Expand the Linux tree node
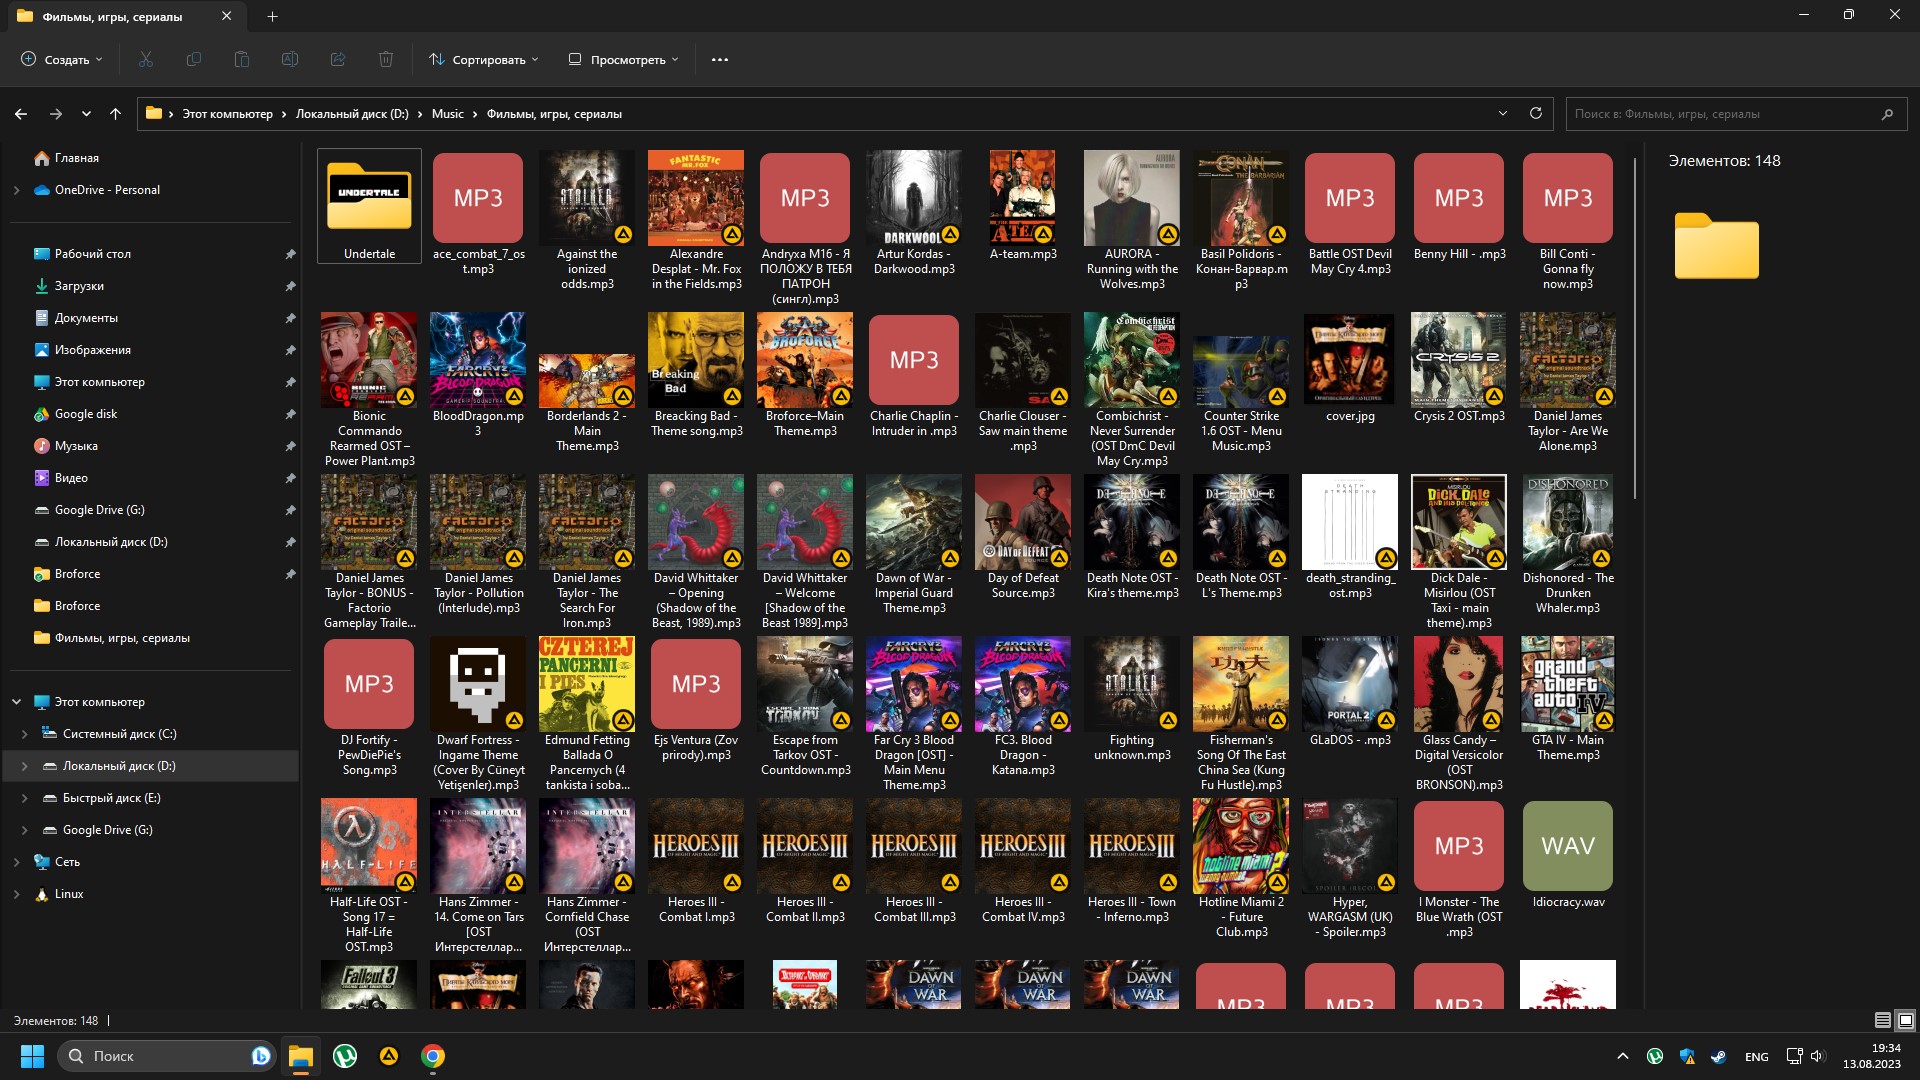1920x1080 pixels. [x=16, y=894]
